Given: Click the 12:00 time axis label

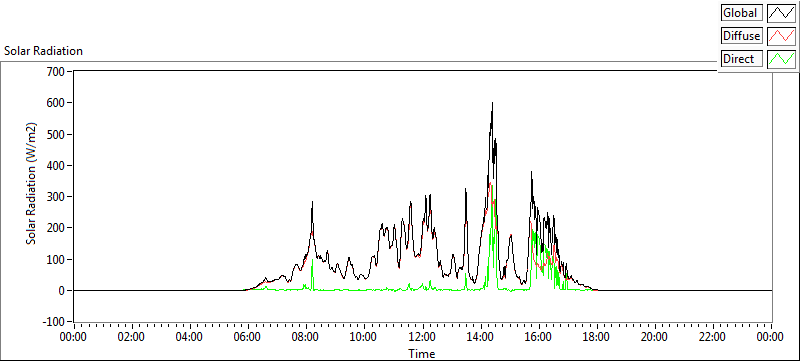Looking at the screenshot, I should click(x=422, y=337).
